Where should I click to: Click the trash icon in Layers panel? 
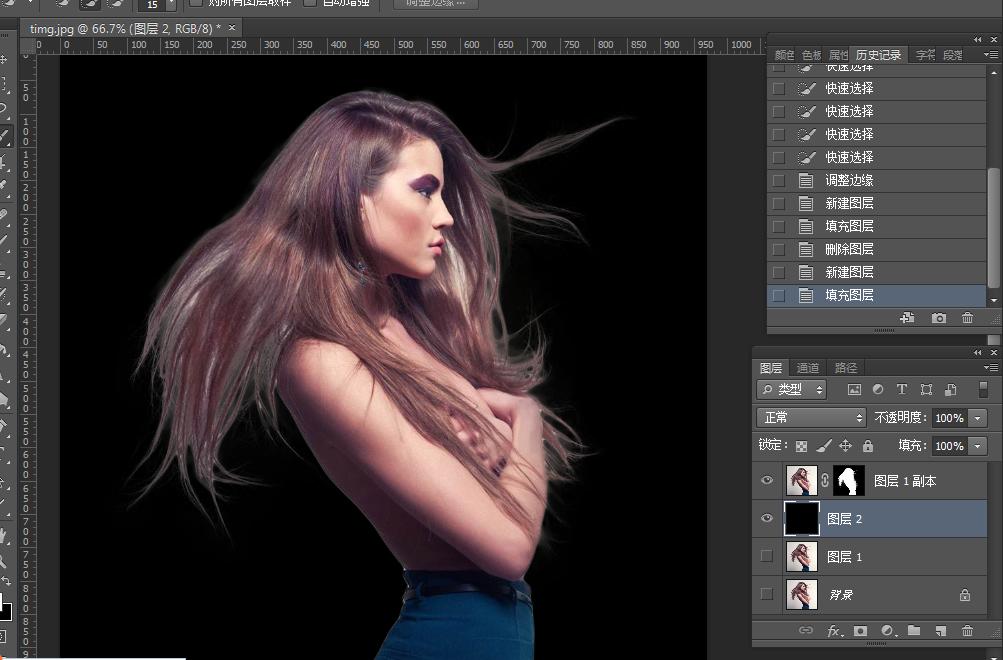tap(967, 631)
